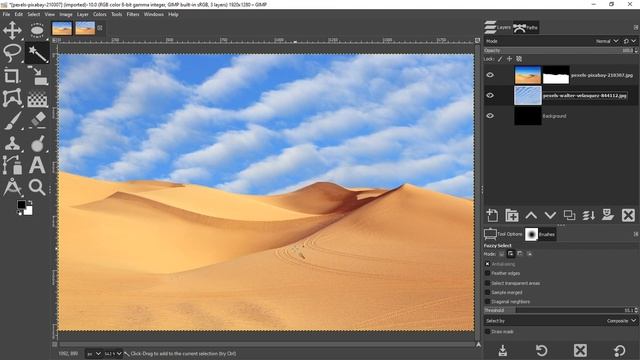Select the Zoom magnifier tool
Viewport: 640px width, 360px height.
pos(37,187)
